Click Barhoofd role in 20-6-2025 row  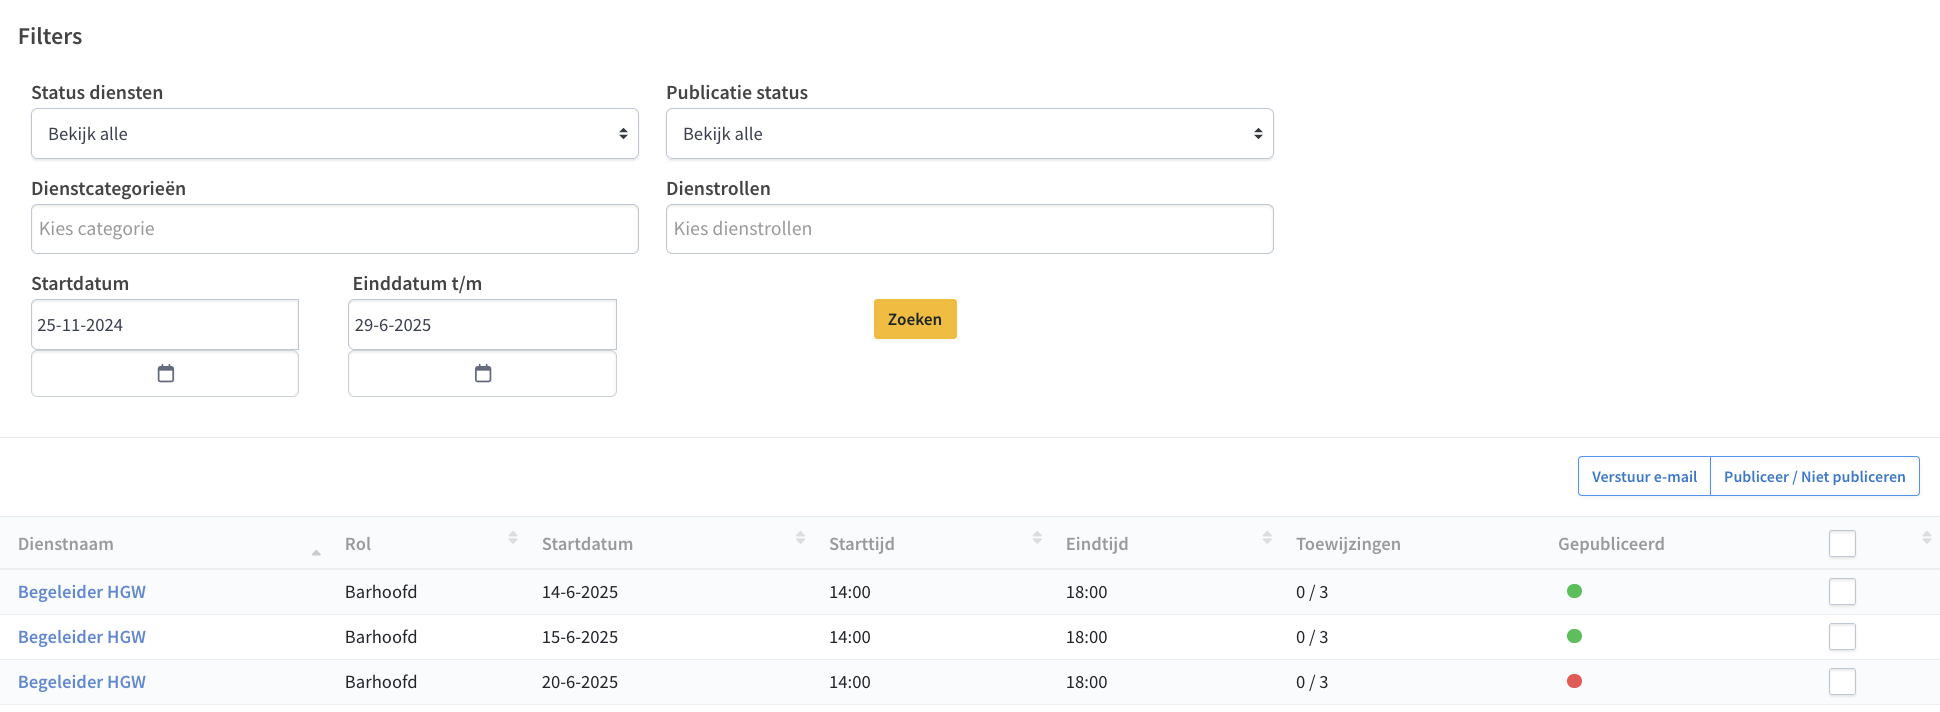pyautogui.click(x=381, y=682)
